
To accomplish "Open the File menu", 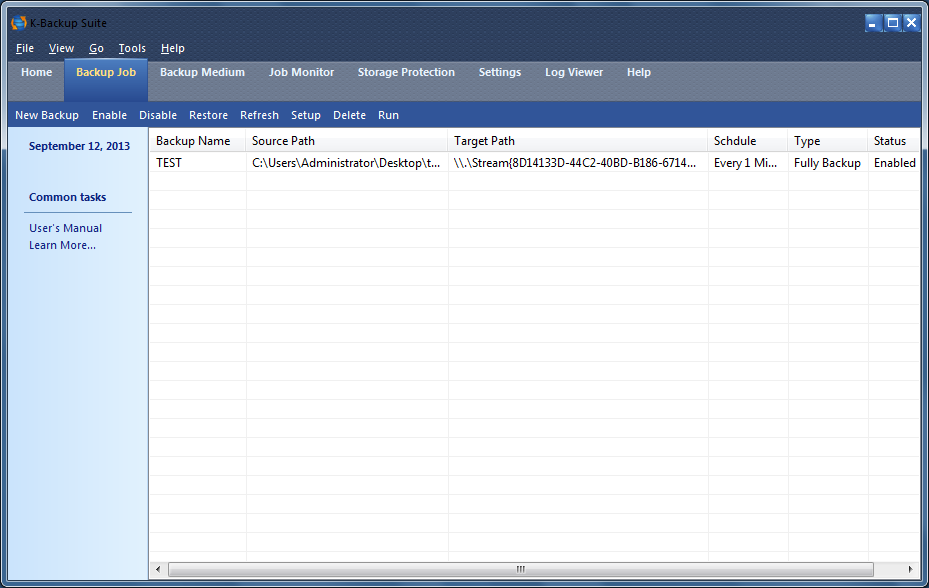I will 25,48.
